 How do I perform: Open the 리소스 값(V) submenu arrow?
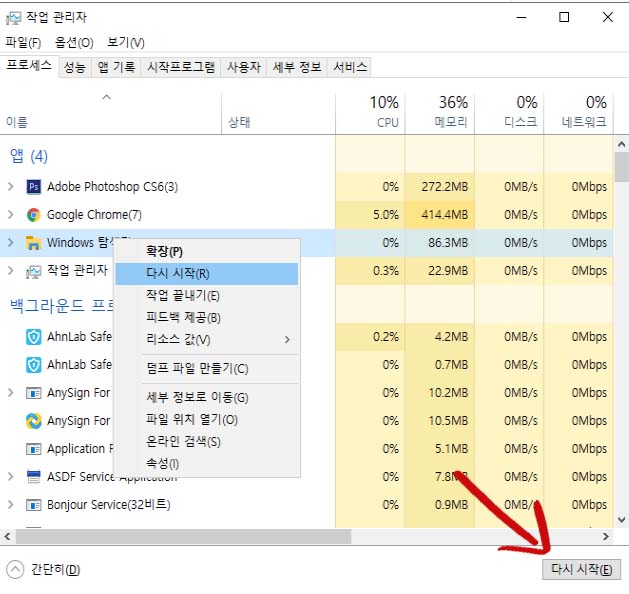(x=287, y=340)
